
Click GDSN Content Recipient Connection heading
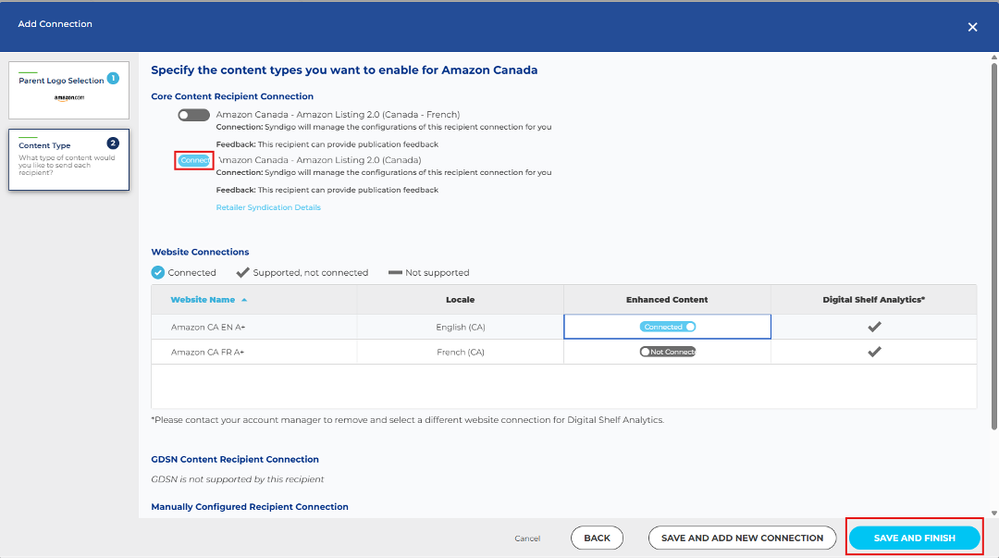[x=234, y=460]
